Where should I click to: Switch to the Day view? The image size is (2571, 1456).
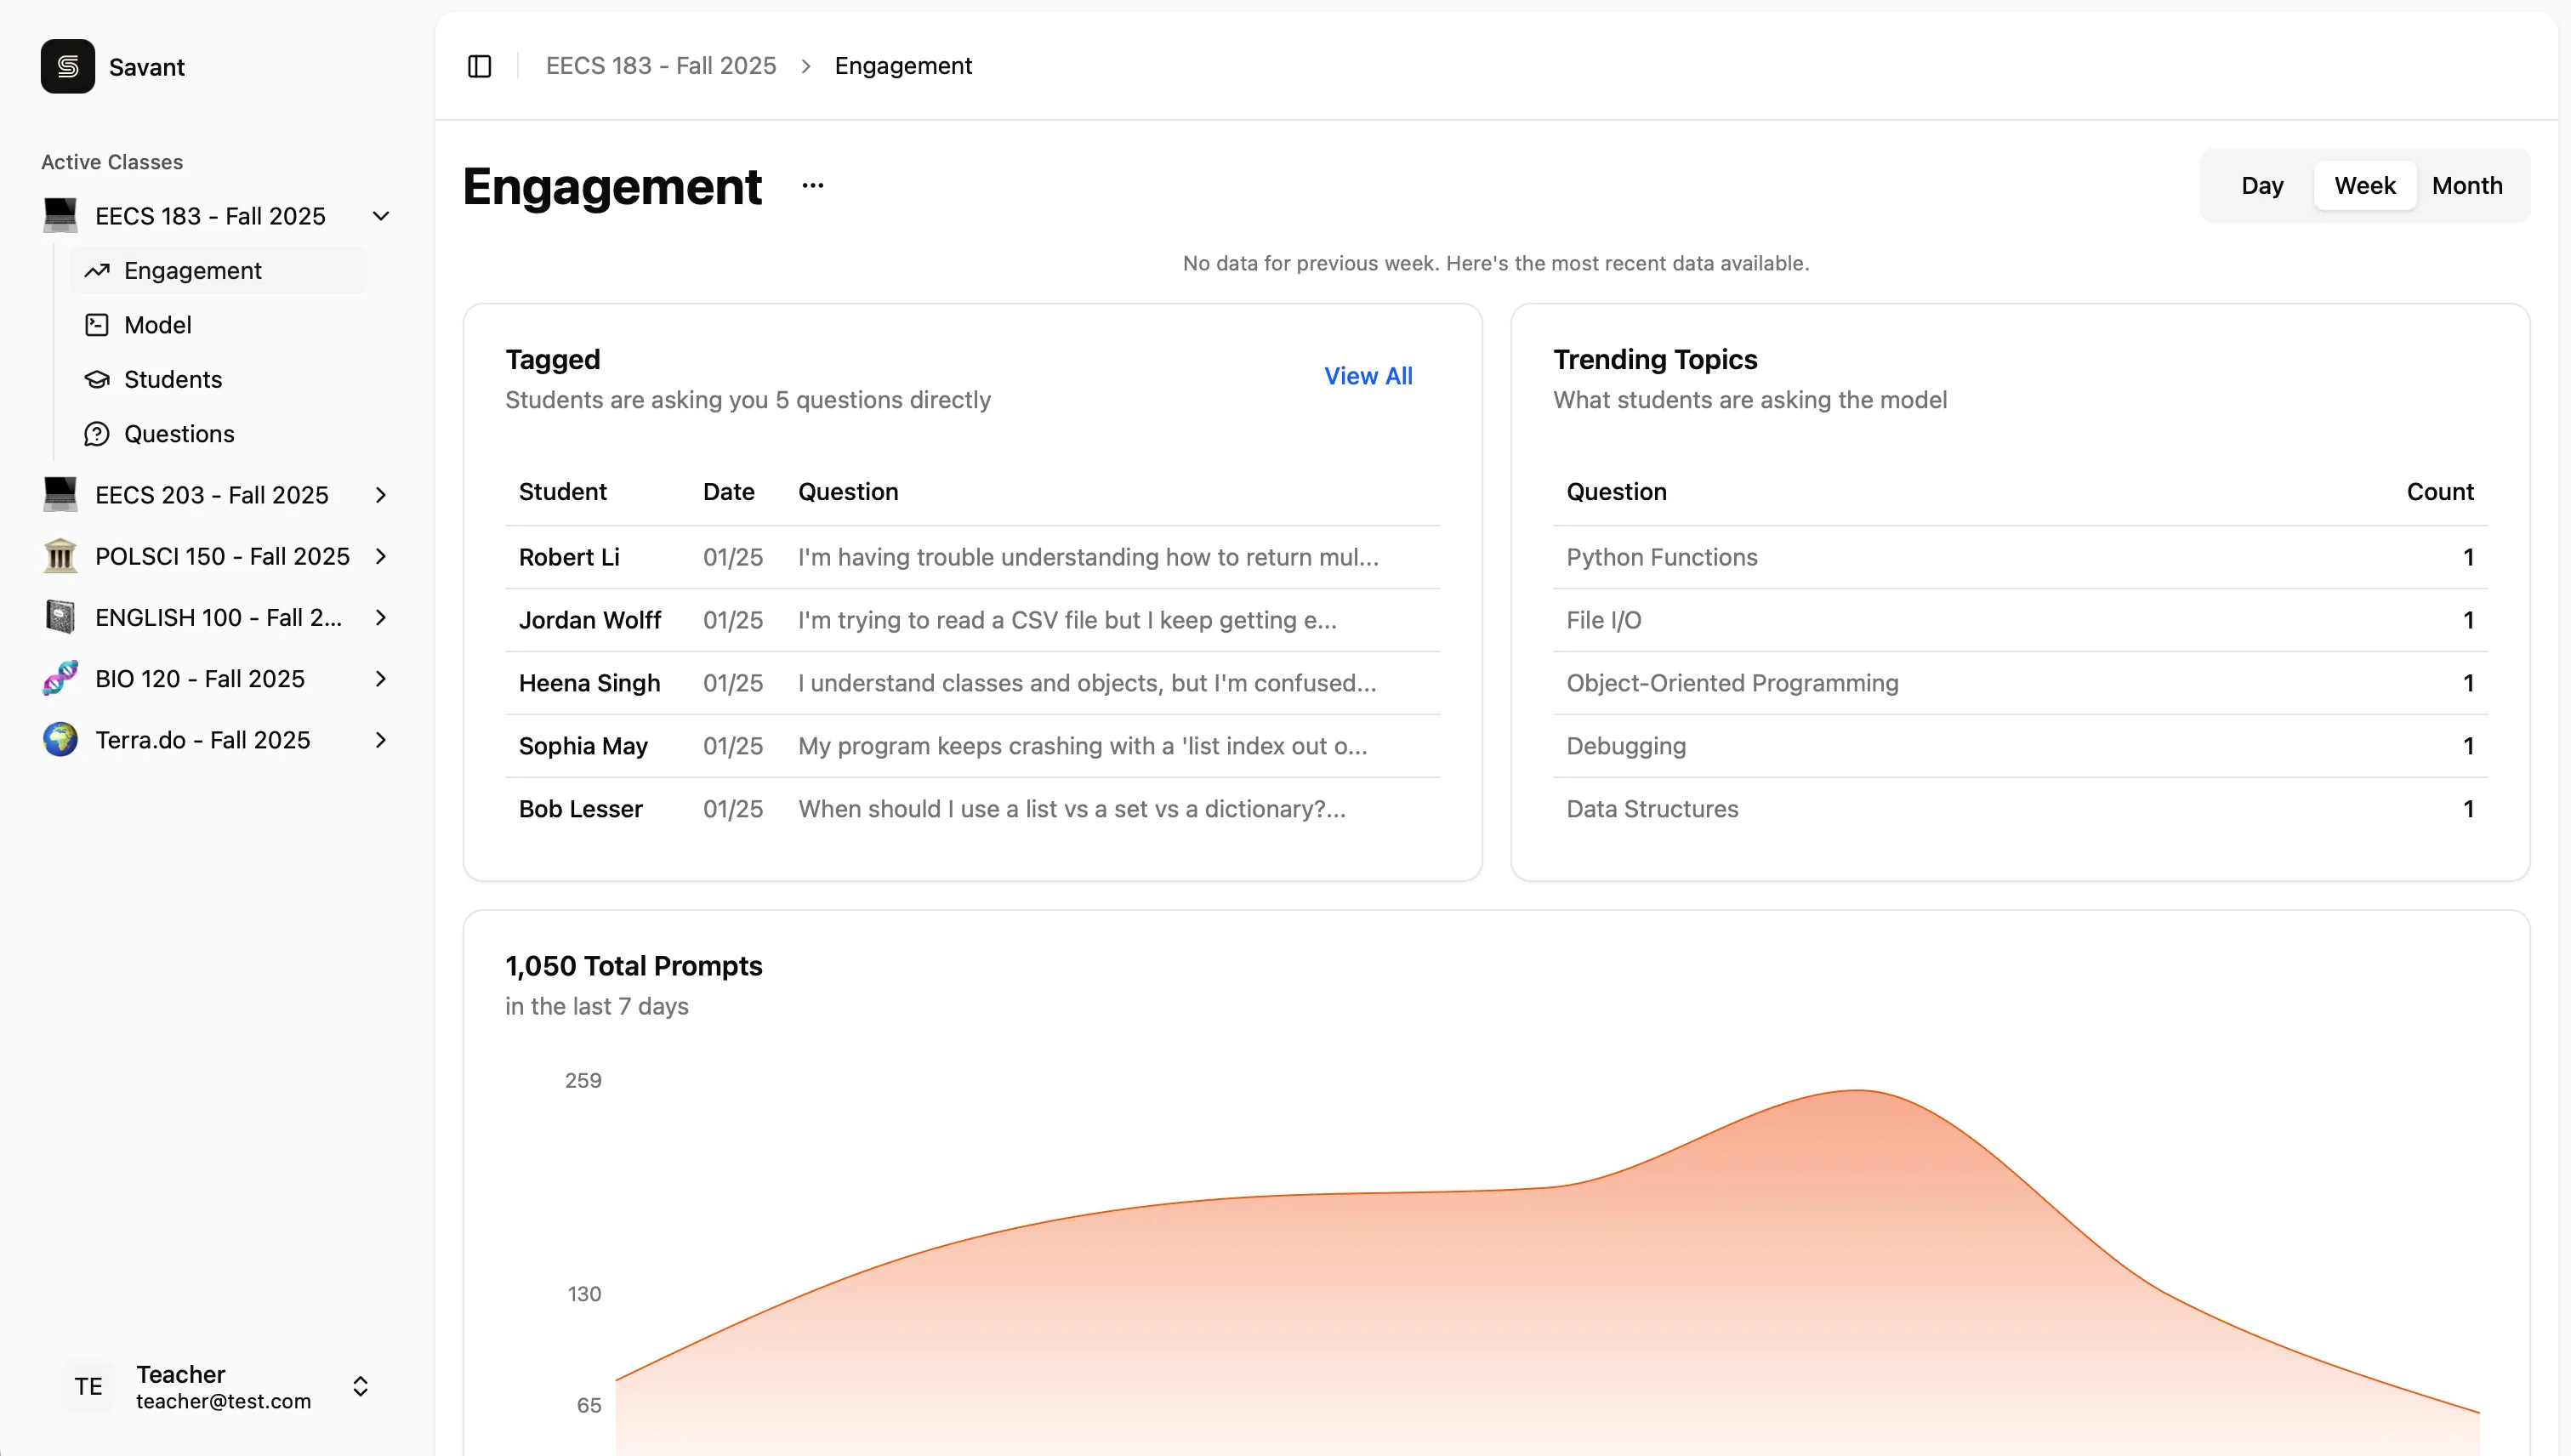[x=2262, y=186]
